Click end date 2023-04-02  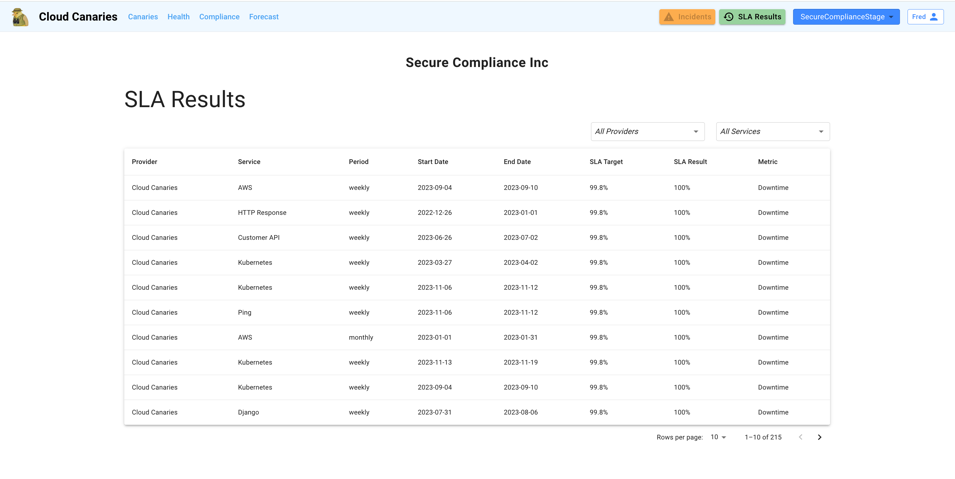point(521,263)
